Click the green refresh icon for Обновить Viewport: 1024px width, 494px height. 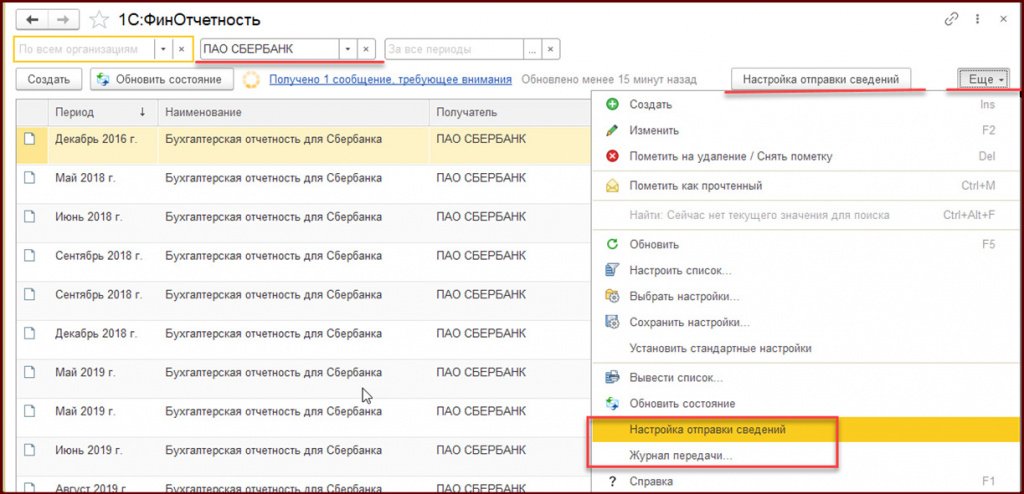(x=612, y=244)
